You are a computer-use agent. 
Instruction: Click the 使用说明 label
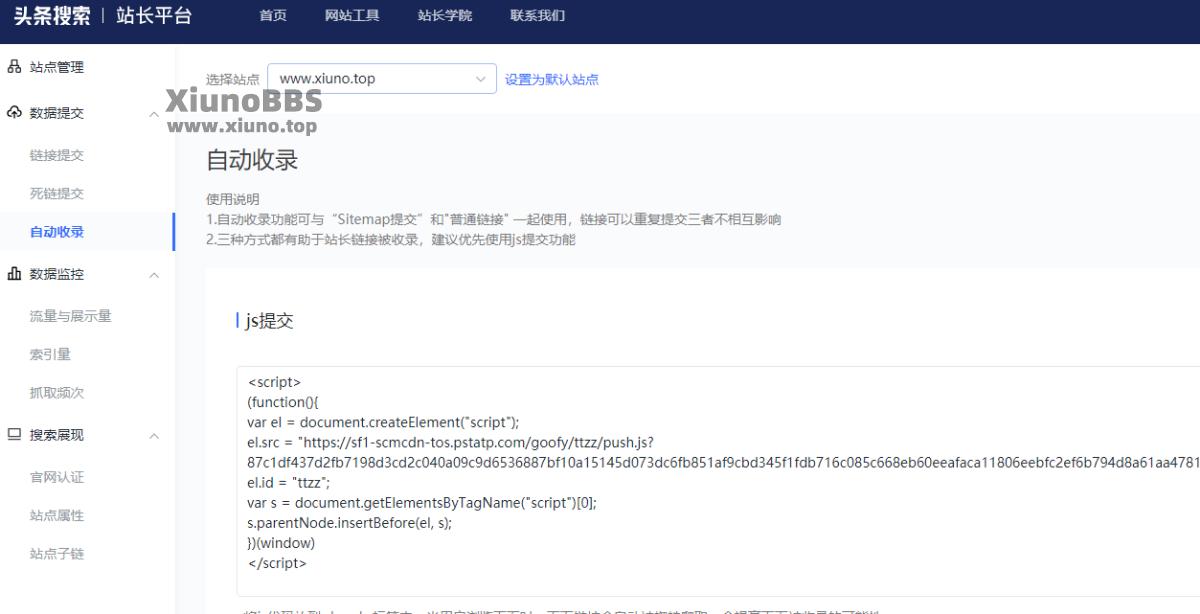pos(233,199)
